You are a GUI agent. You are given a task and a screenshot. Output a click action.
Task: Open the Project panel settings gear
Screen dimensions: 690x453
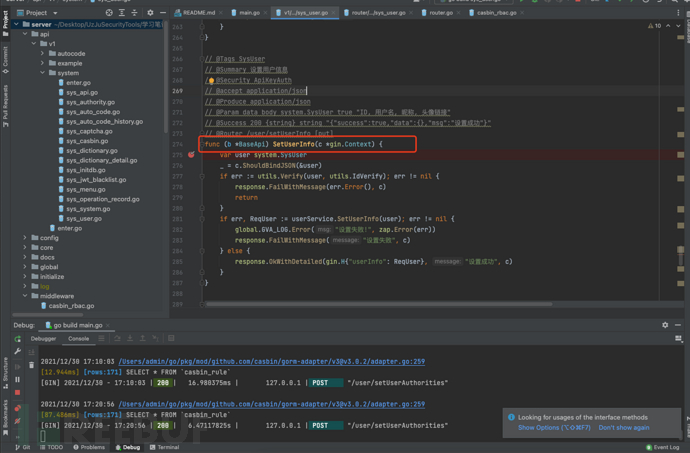point(150,13)
